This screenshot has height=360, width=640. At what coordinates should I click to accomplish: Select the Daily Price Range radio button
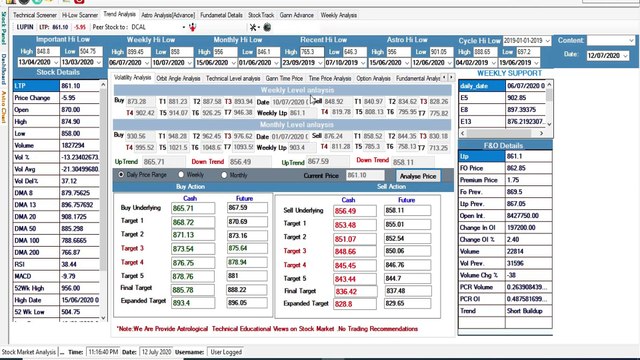point(121,174)
